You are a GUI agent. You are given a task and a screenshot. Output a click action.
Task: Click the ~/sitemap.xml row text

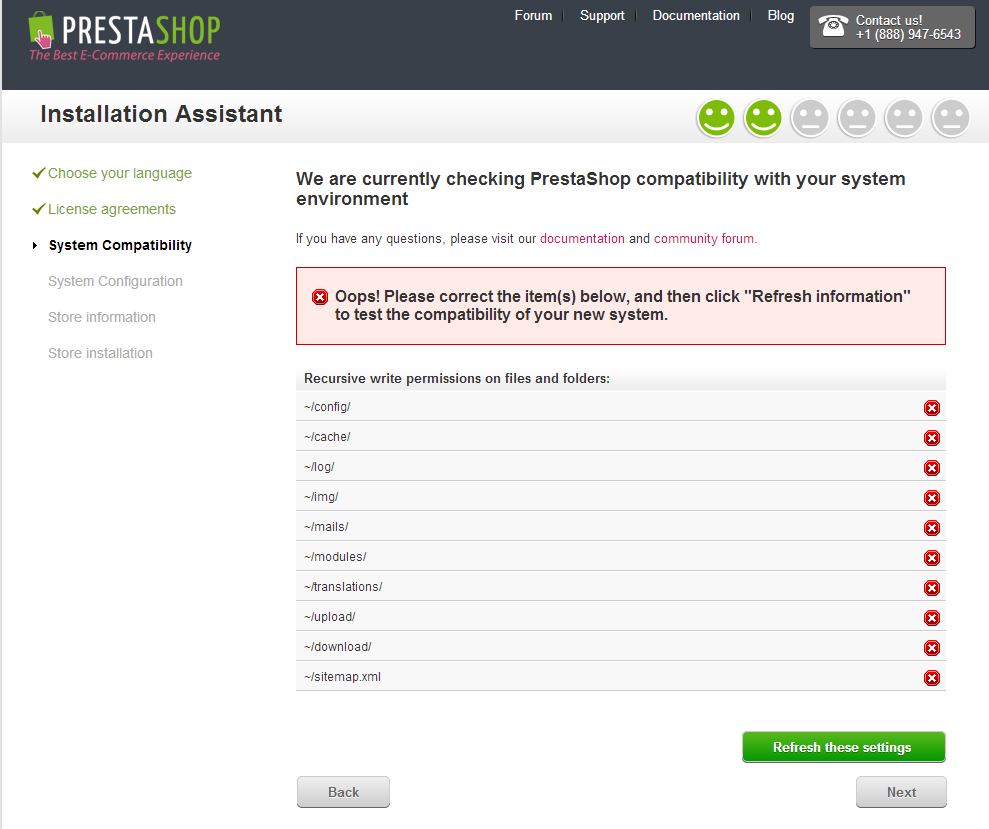[342, 677]
